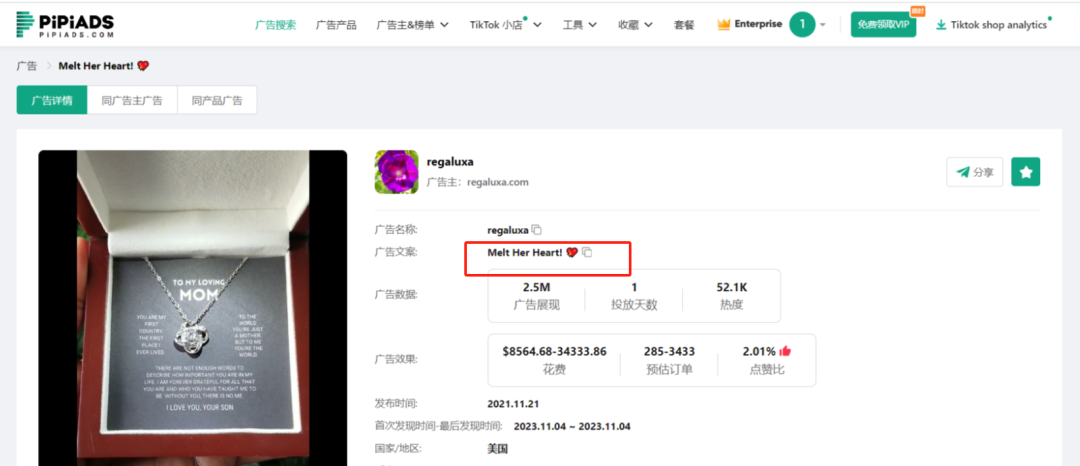Select the 广告详情 tab
The width and height of the screenshot is (1080, 466).
[52, 100]
